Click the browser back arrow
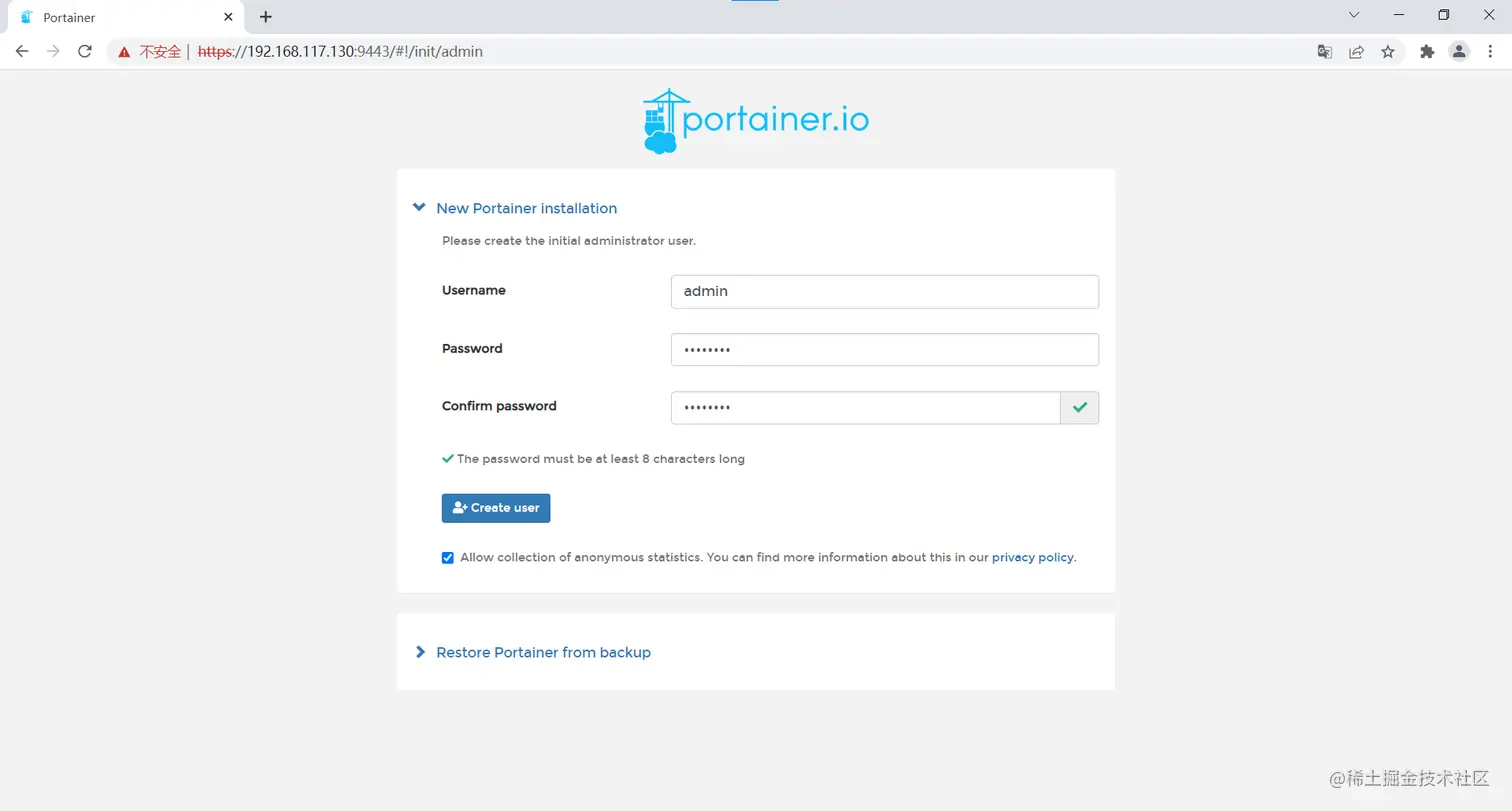The width and height of the screenshot is (1512, 811). [x=22, y=51]
